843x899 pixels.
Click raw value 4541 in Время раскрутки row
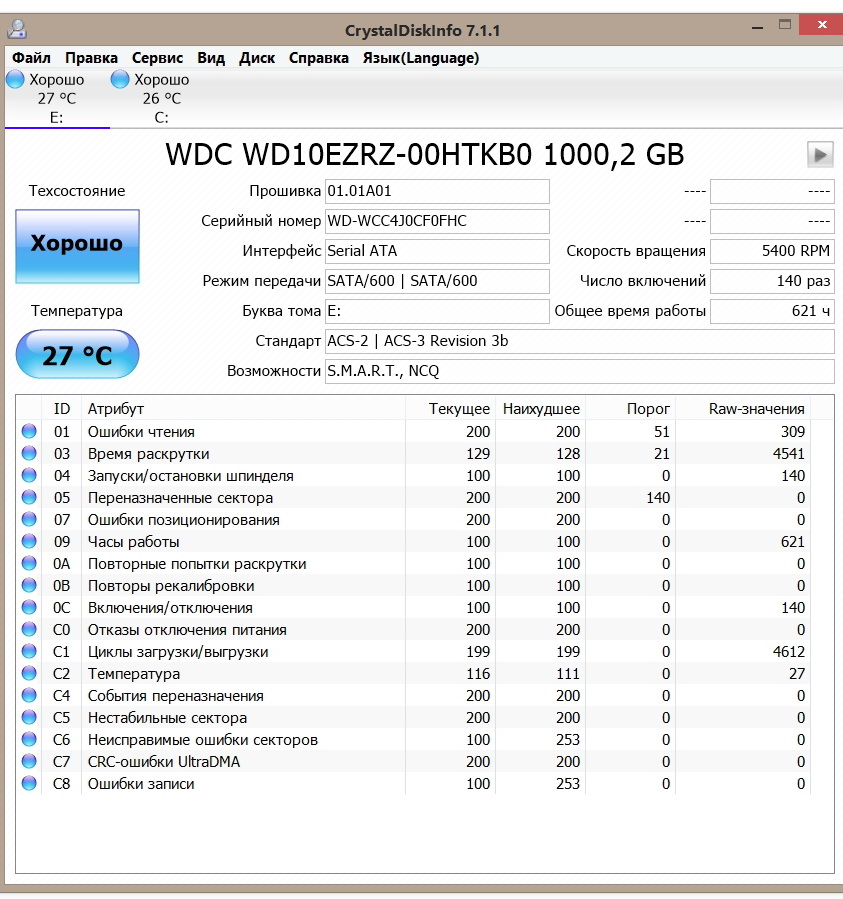pos(789,454)
